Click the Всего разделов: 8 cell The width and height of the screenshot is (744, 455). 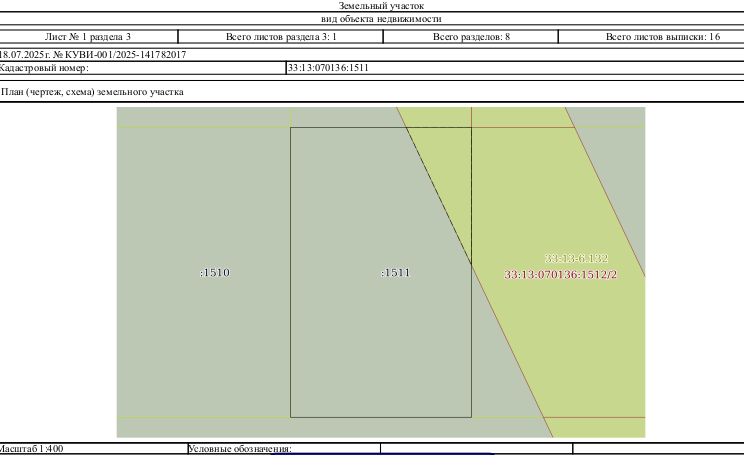pos(471,37)
